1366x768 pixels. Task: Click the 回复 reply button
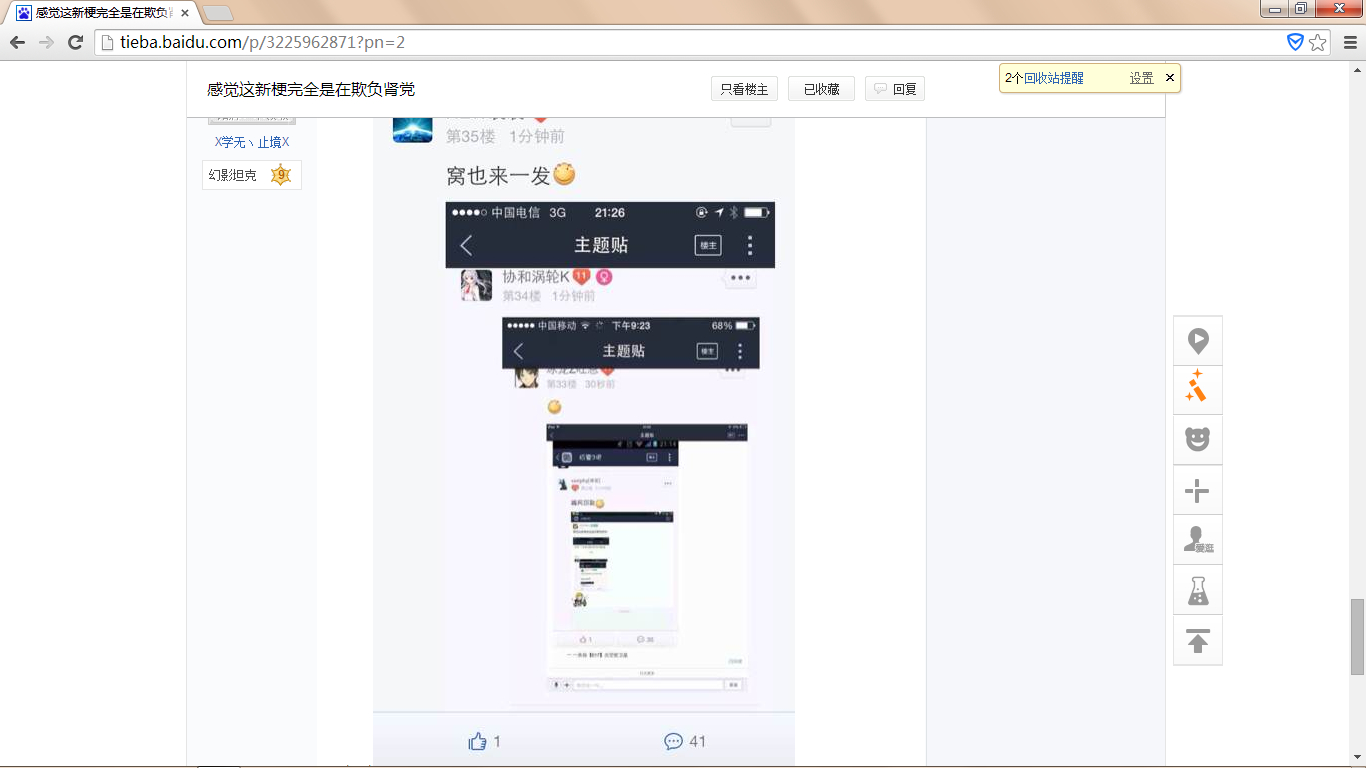tap(895, 89)
